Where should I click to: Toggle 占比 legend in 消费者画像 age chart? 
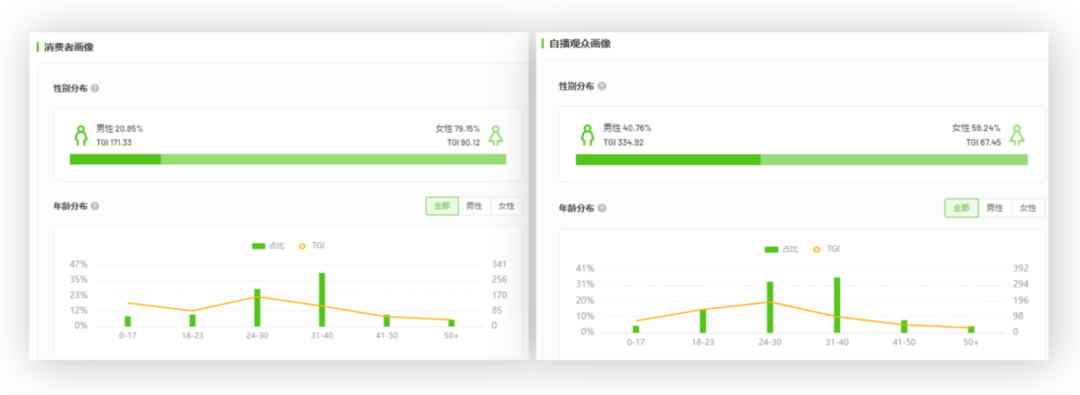268,245
